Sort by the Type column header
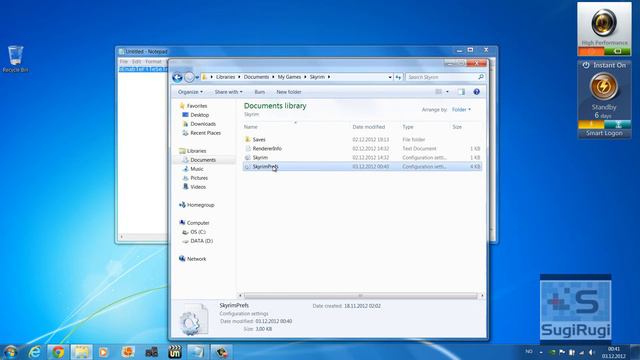 pyautogui.click(x=408, y=127)
